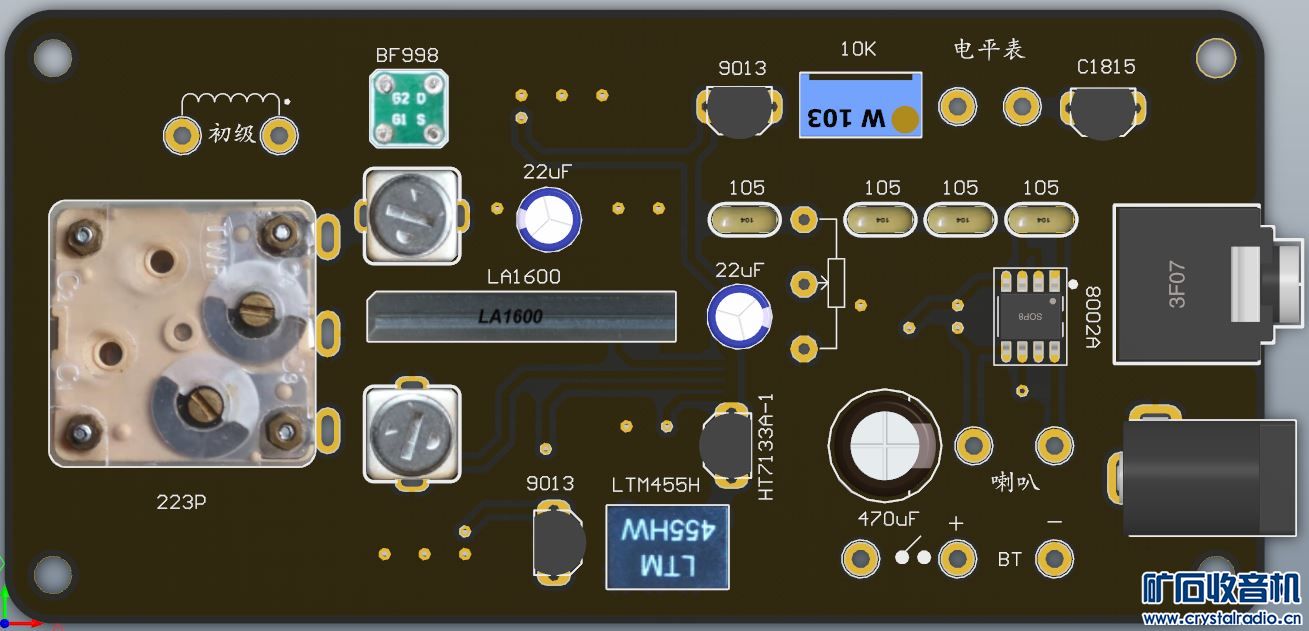Select the LTM 455HW ceramic filter
The image size is (1309, 631).
tap(667, 546)
